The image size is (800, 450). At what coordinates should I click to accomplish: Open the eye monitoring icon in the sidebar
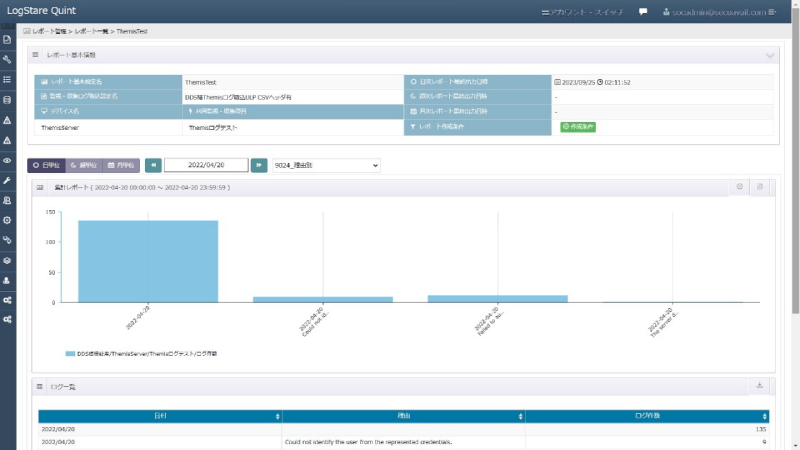7,160
